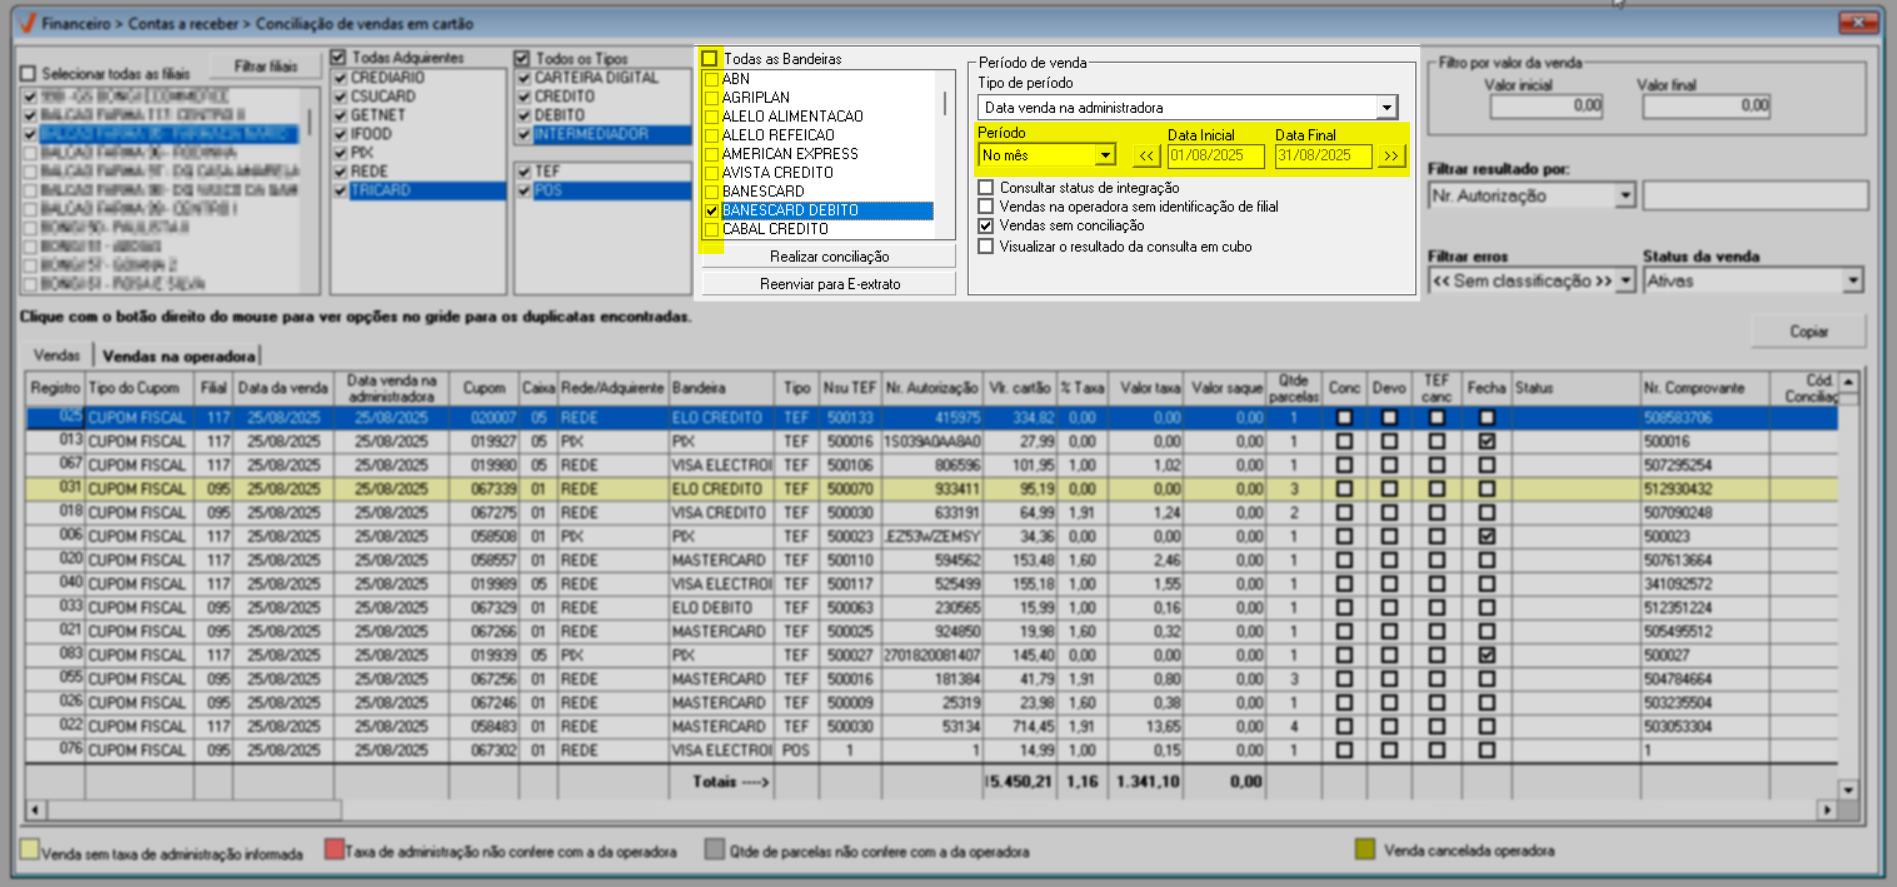Click the grid's scroll down arrow
Viewport: 1897px width, 887px height.
coord(1848,790)
